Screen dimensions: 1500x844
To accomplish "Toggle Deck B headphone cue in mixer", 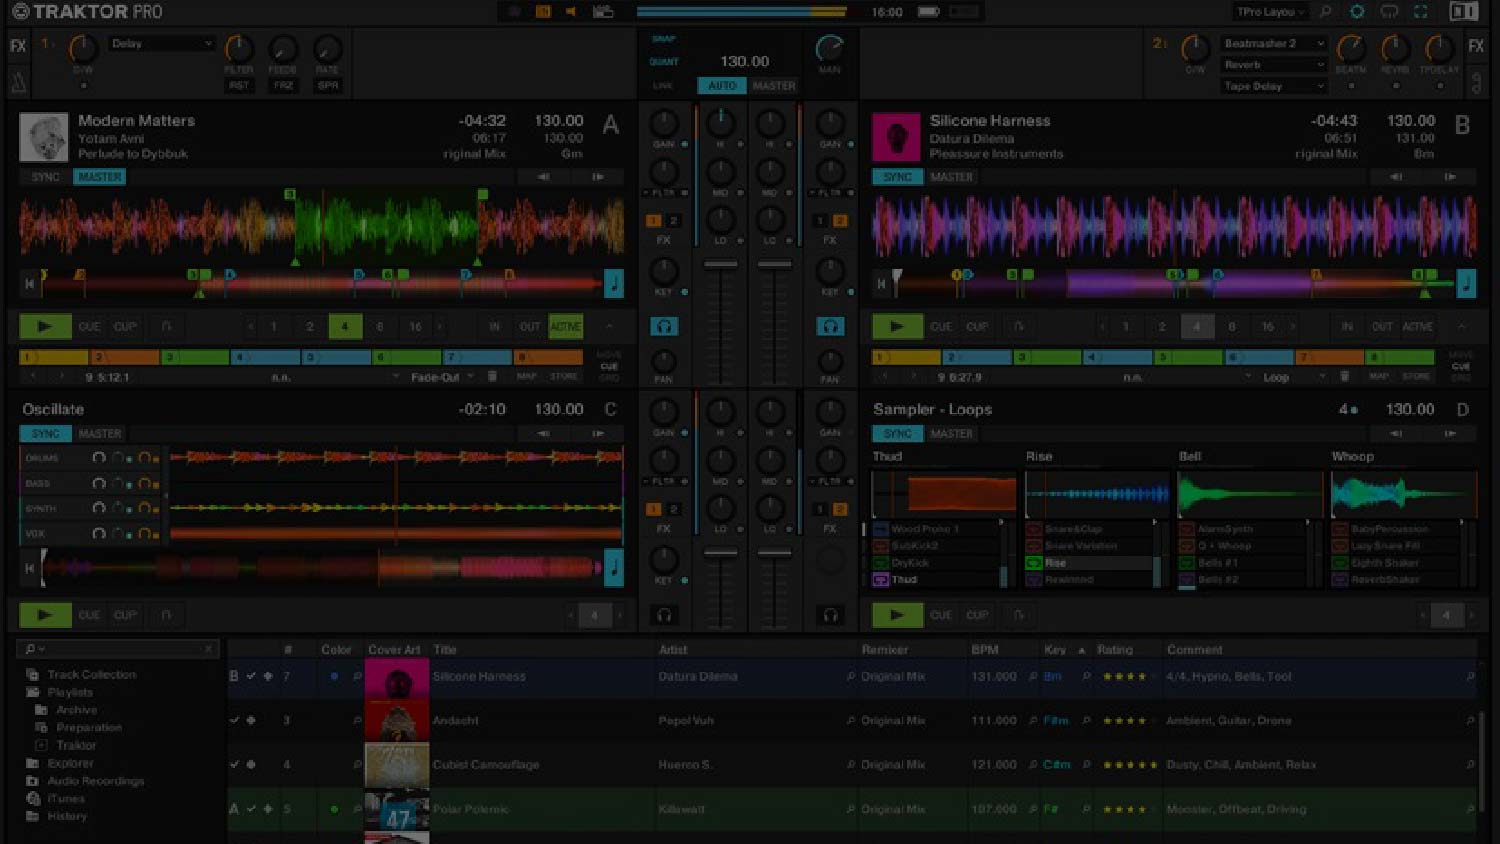I will tap(830, 327).
